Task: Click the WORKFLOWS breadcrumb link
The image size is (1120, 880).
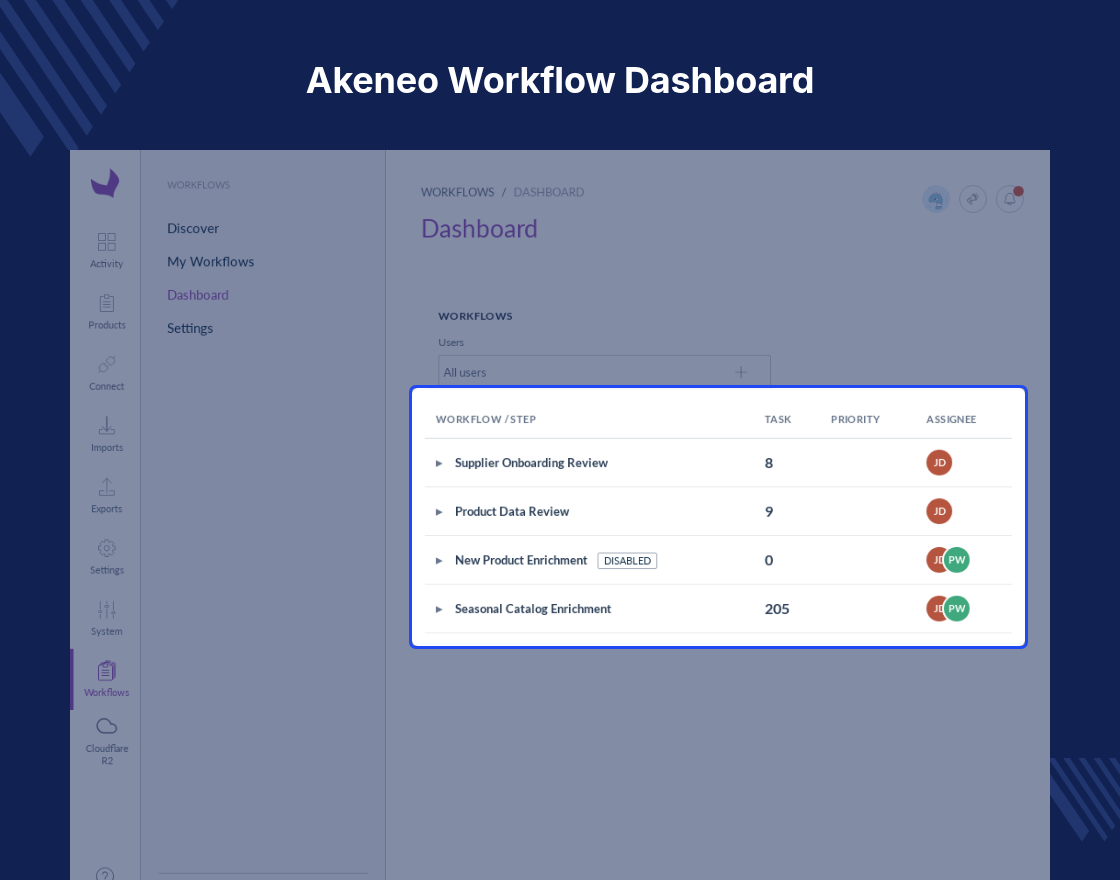Action: pos(457,192)
